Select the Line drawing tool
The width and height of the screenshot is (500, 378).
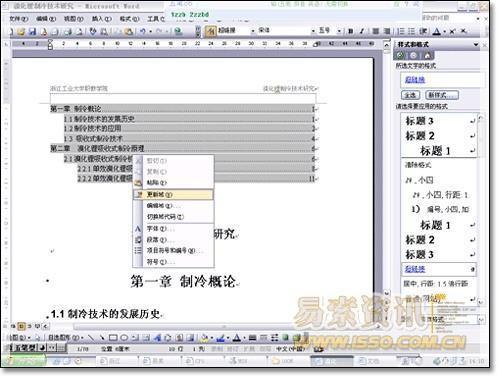[x=91, y=338]
